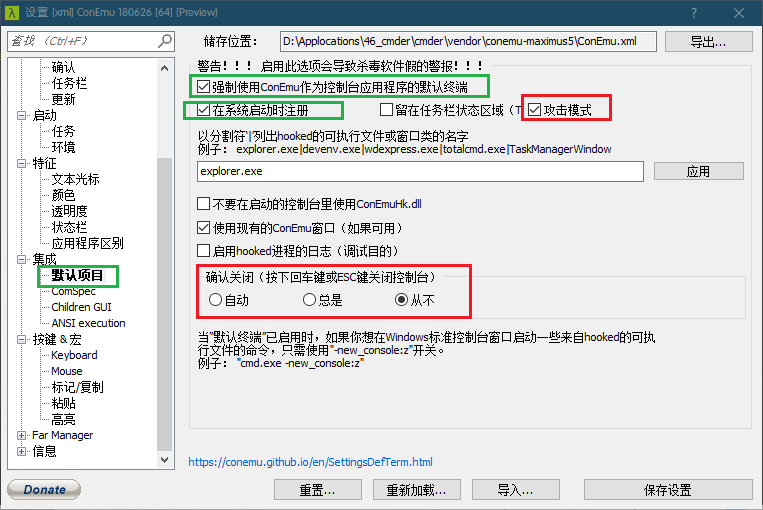This screenshot has height=510, width=763.
Task: Open the Mouse settings page
Action: [x=67, y=371]
